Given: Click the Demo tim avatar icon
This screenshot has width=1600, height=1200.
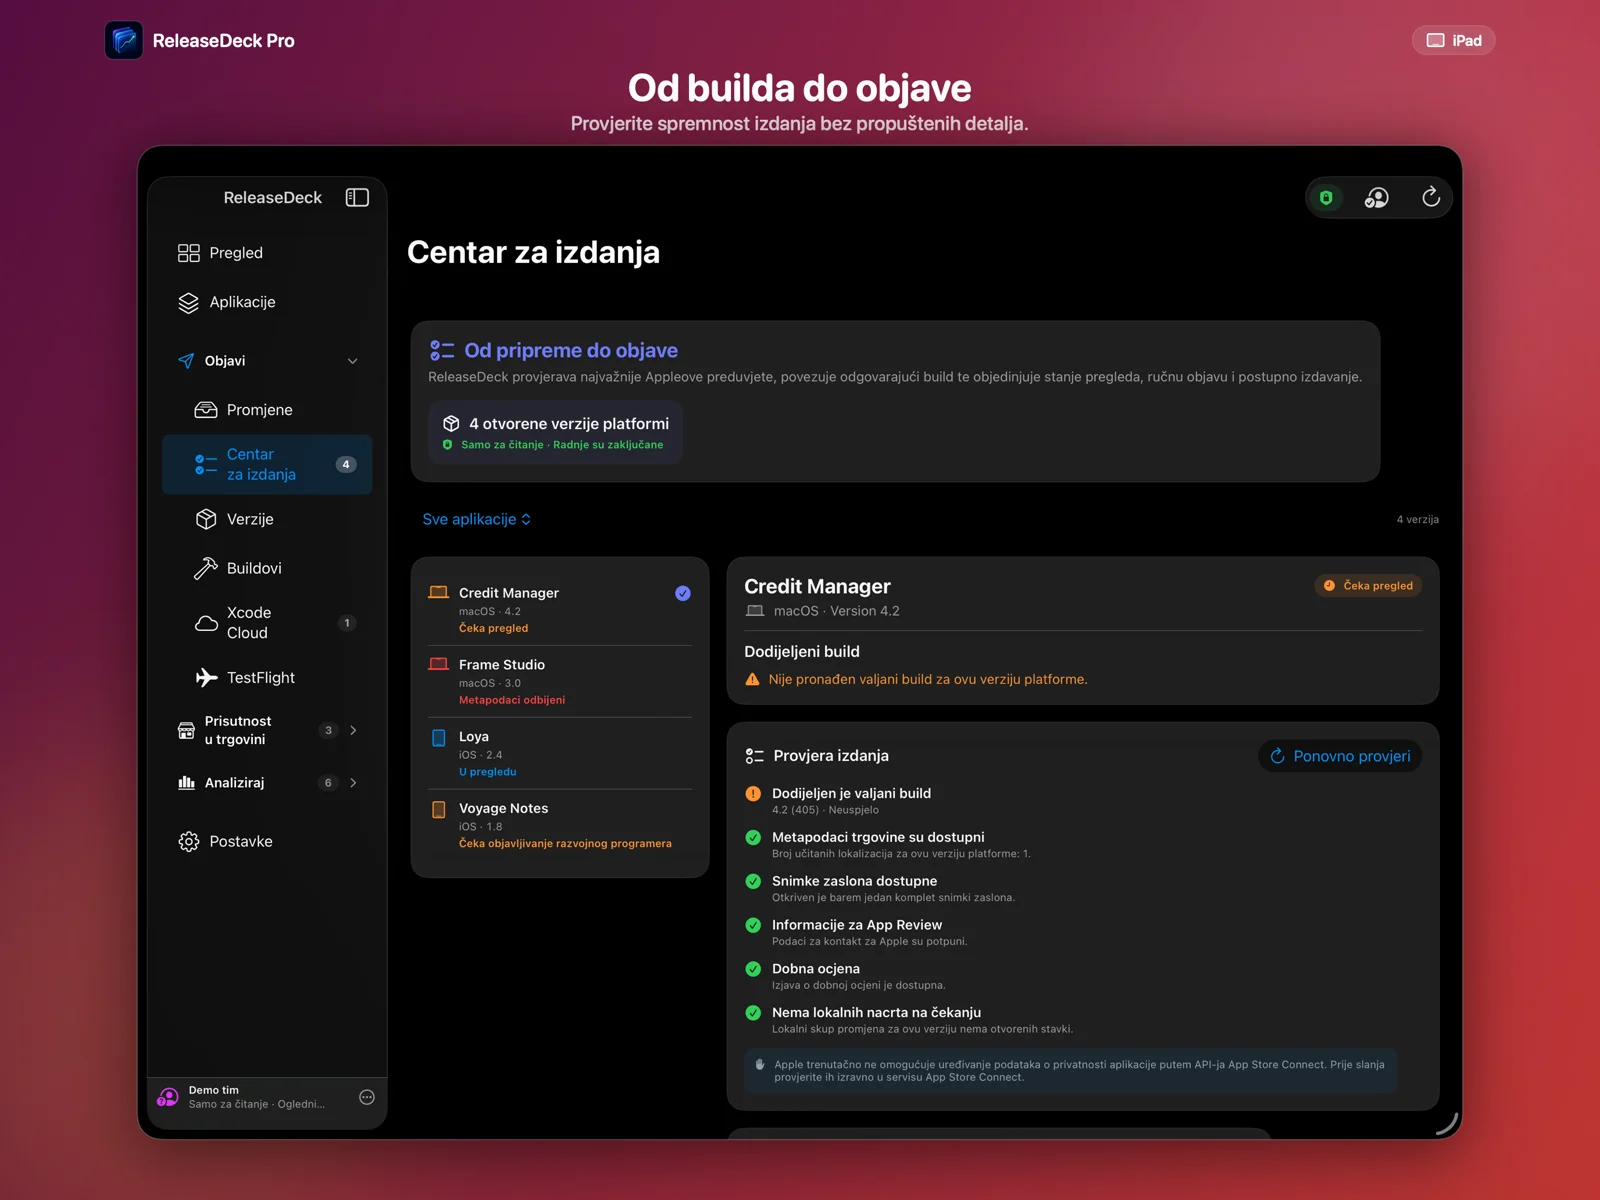Looking at the screenshot, I should 168,1098.
